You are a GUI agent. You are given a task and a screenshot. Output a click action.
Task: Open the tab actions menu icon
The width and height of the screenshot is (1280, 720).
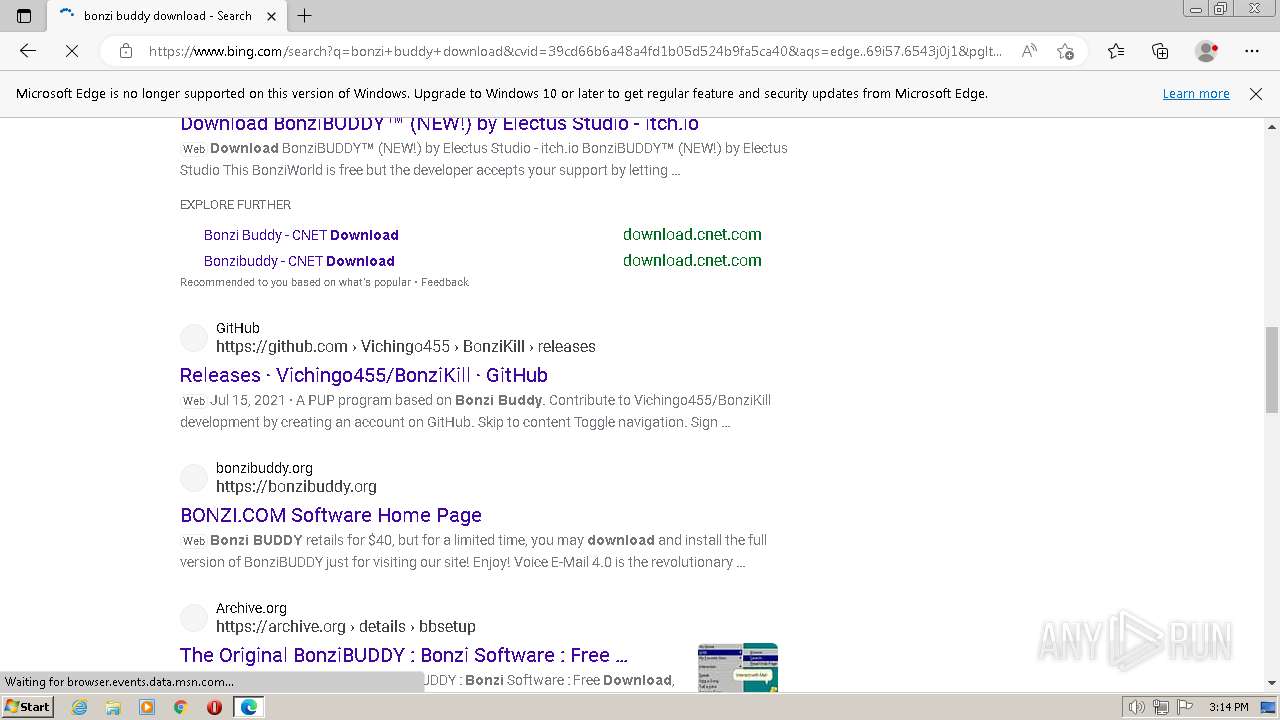24,16
